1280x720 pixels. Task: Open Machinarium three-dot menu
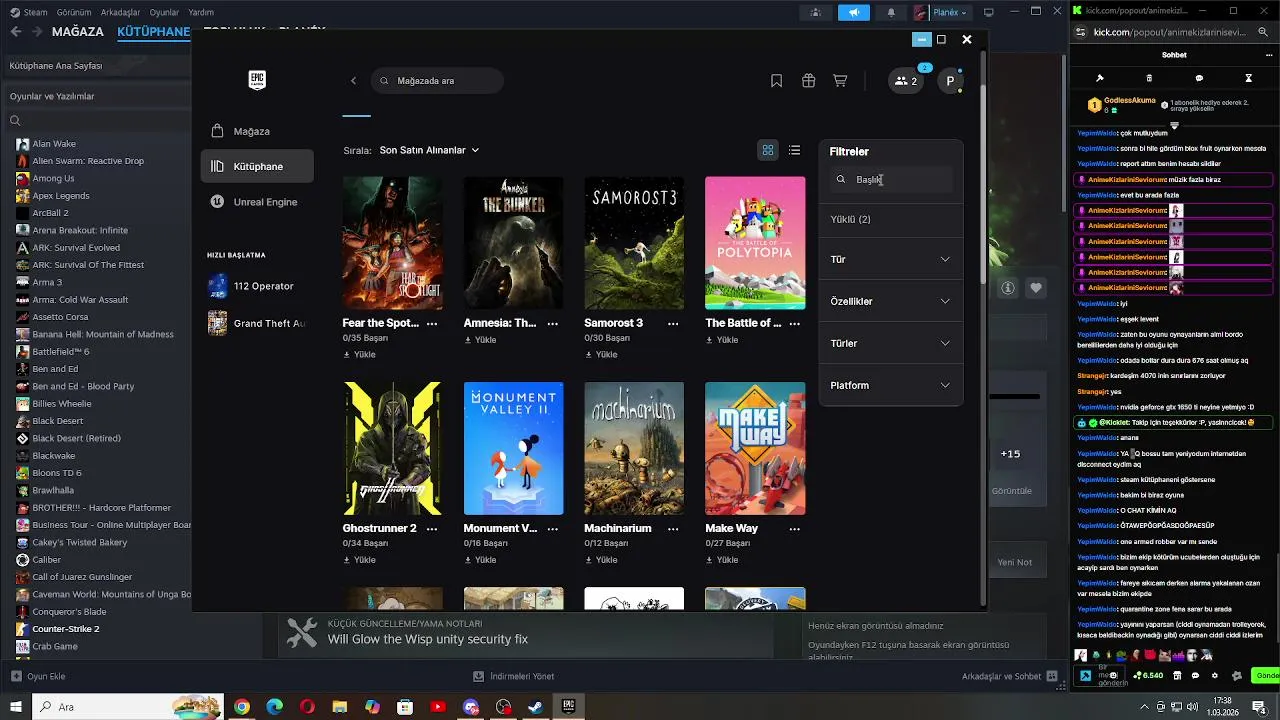click(x=673, y=528)
